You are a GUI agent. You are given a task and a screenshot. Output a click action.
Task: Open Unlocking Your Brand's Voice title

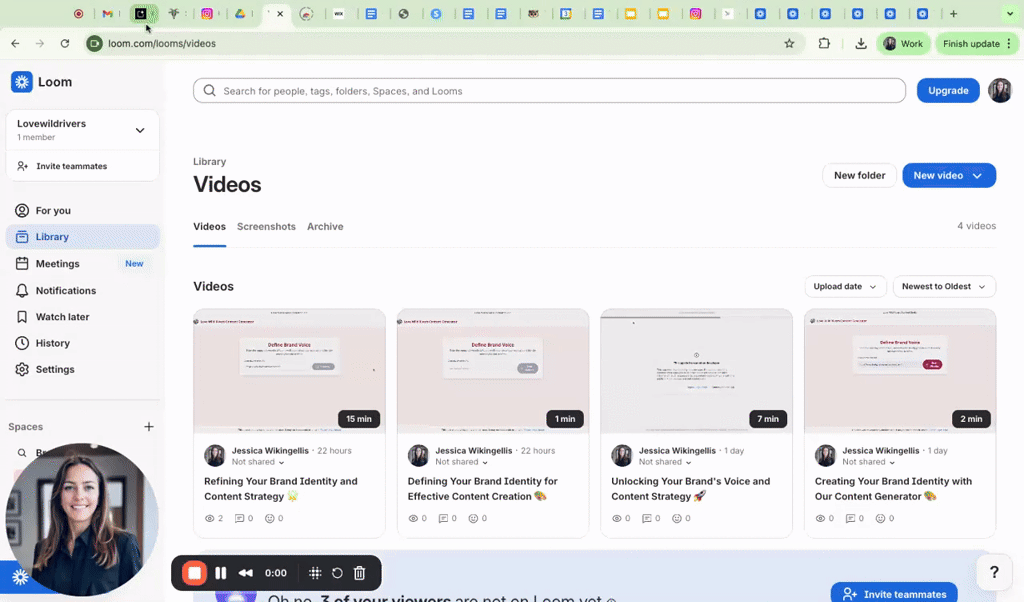[690, 488]
